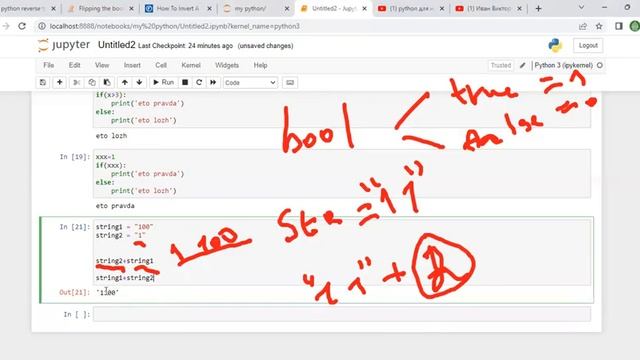This screenshot has width=640, height=360.
Task: Close the 'my python/' tab
Action: coord(287,9)
